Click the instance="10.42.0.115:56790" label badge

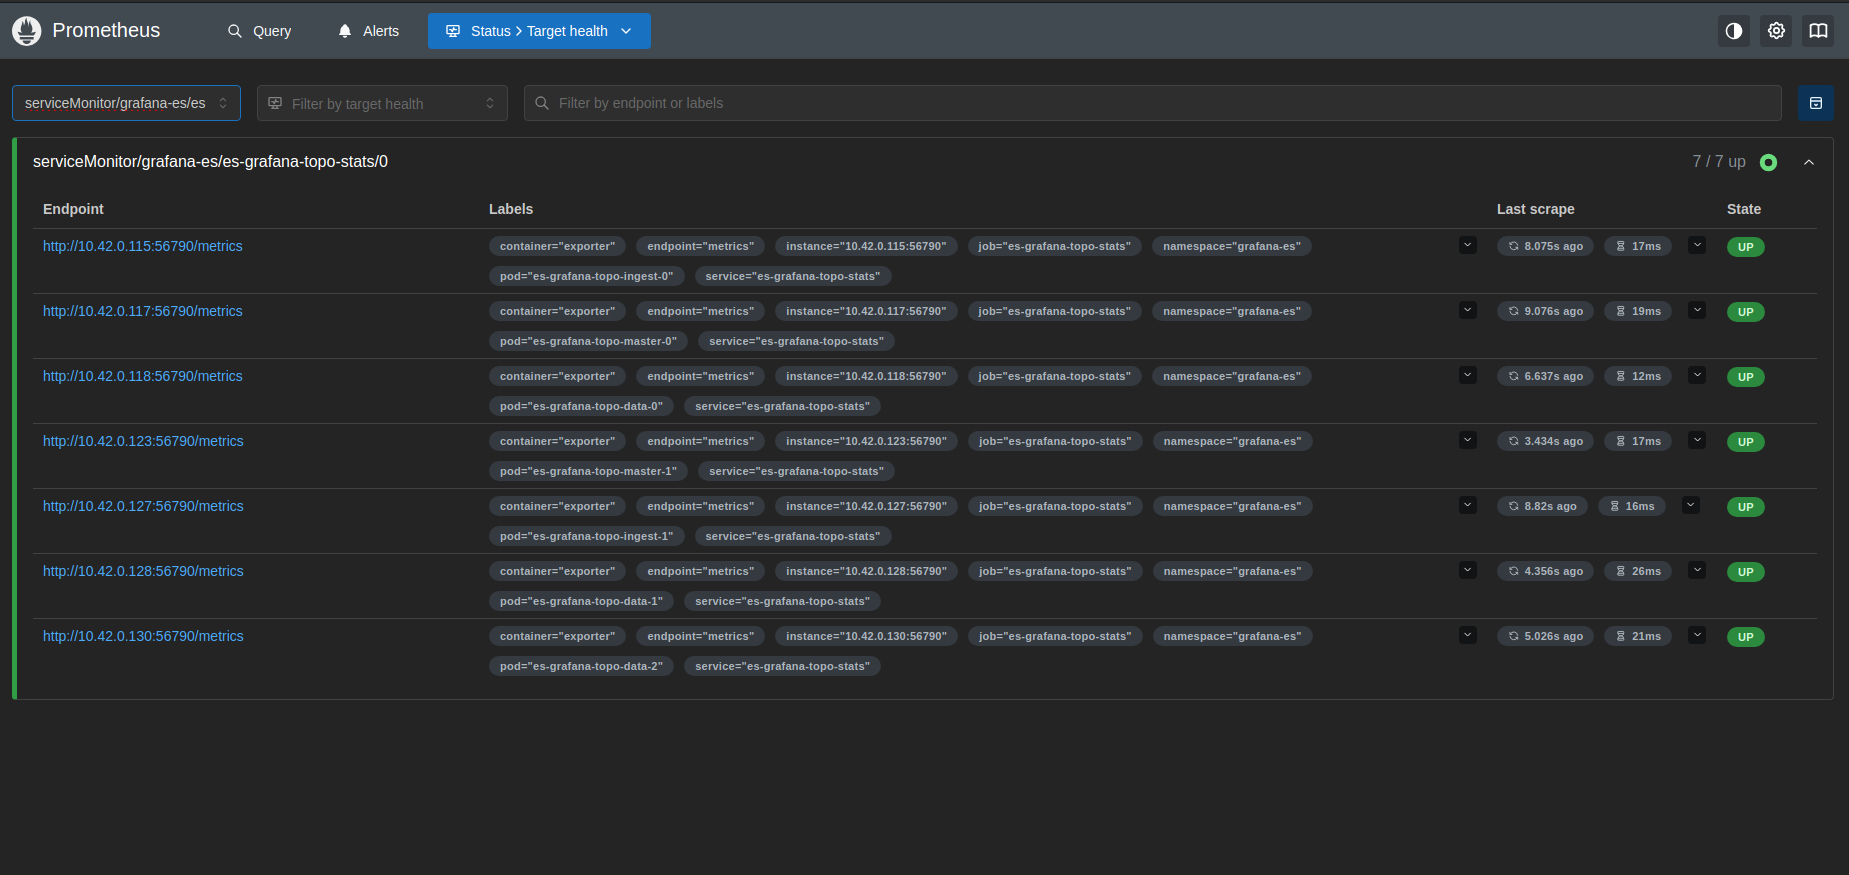click(866, 246)
